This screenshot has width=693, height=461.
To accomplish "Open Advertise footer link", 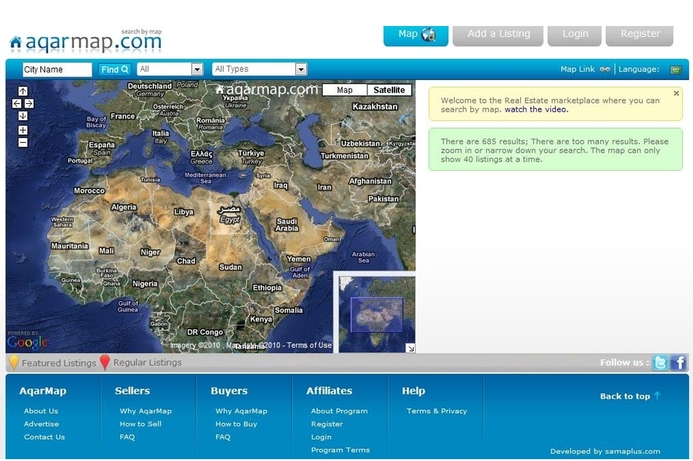I will coord(41,424).
